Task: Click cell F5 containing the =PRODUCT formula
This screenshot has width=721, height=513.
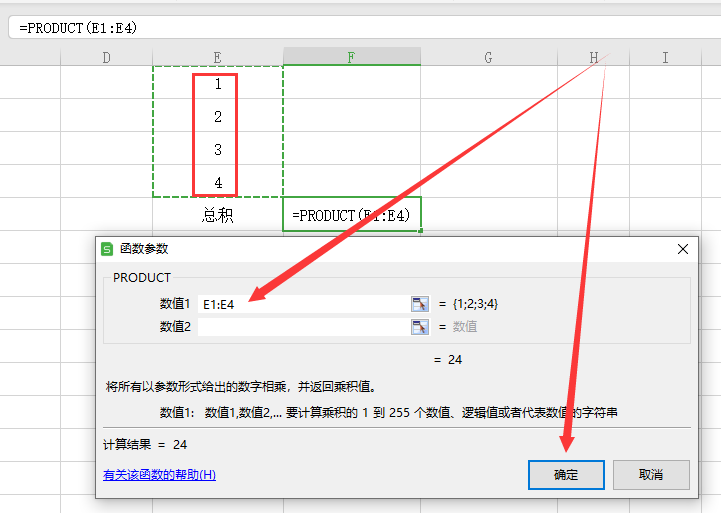Action: (352, 215)
